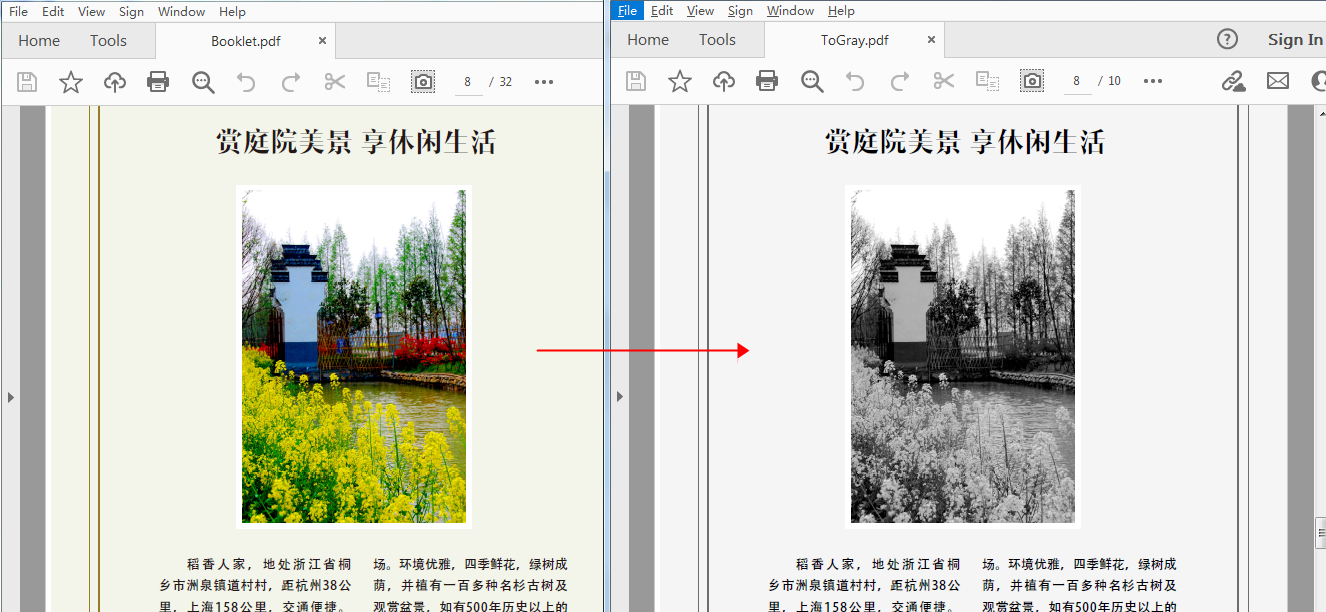Share link icon in ToGray.pdf toolbar

pyautogui.click(x=1234, y=81)
